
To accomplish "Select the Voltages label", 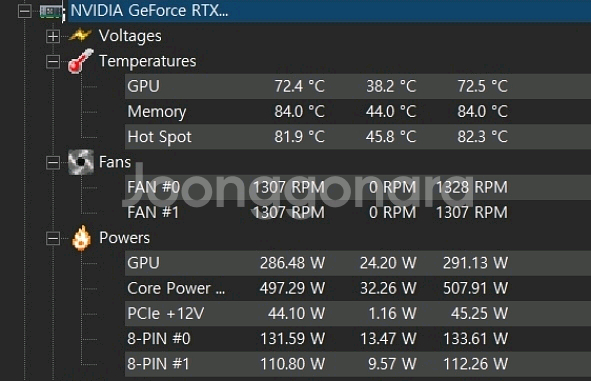I will click(x=130, y=36).
